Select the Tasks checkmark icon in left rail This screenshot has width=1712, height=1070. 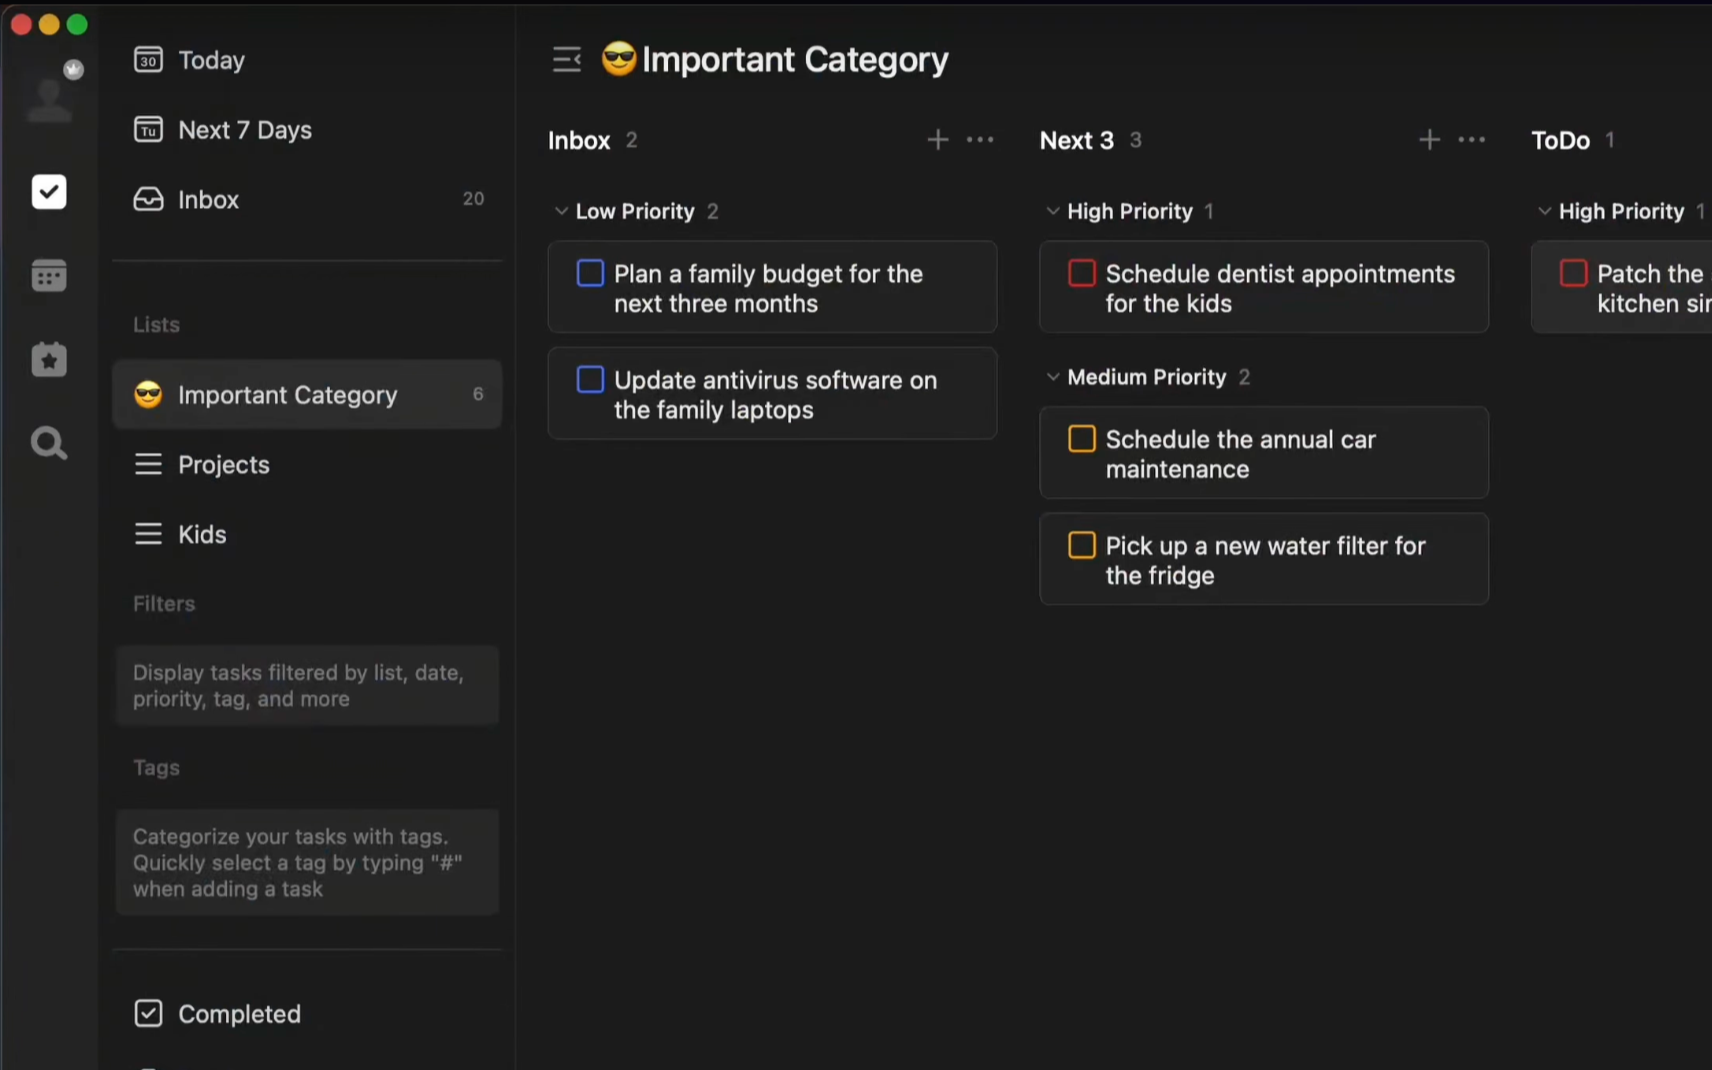pos(49,192)
